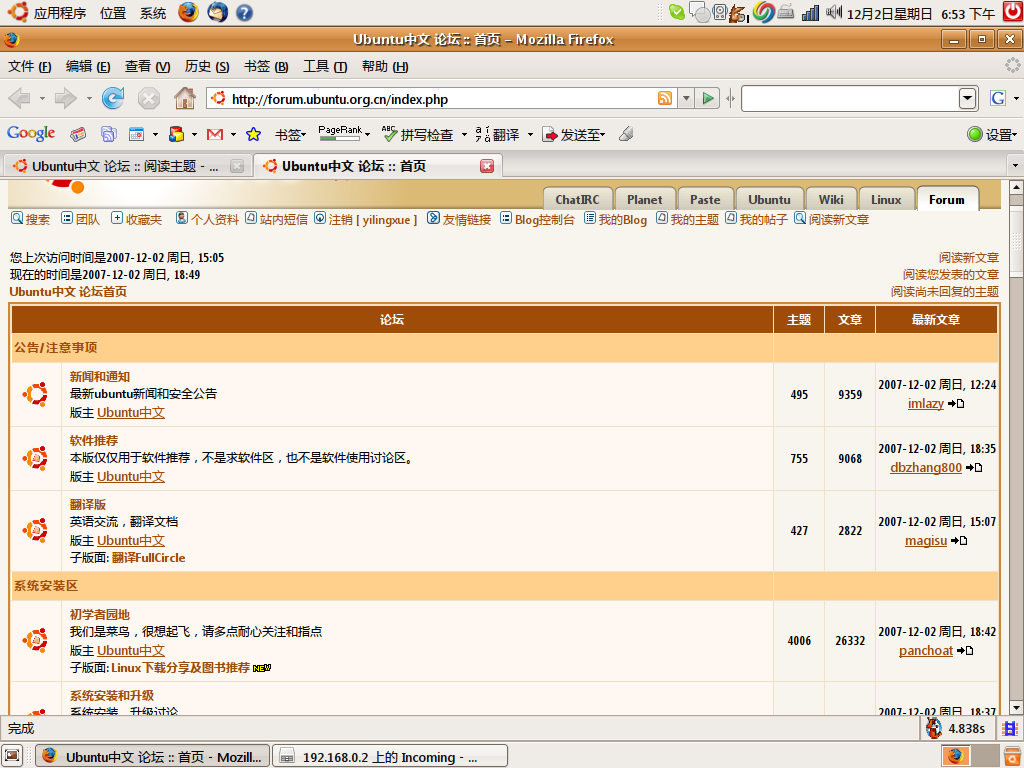This screenshot has width=1024, height=768.
Task: Click the RSS feed icon in the address bar
Action: click(665, 99)
